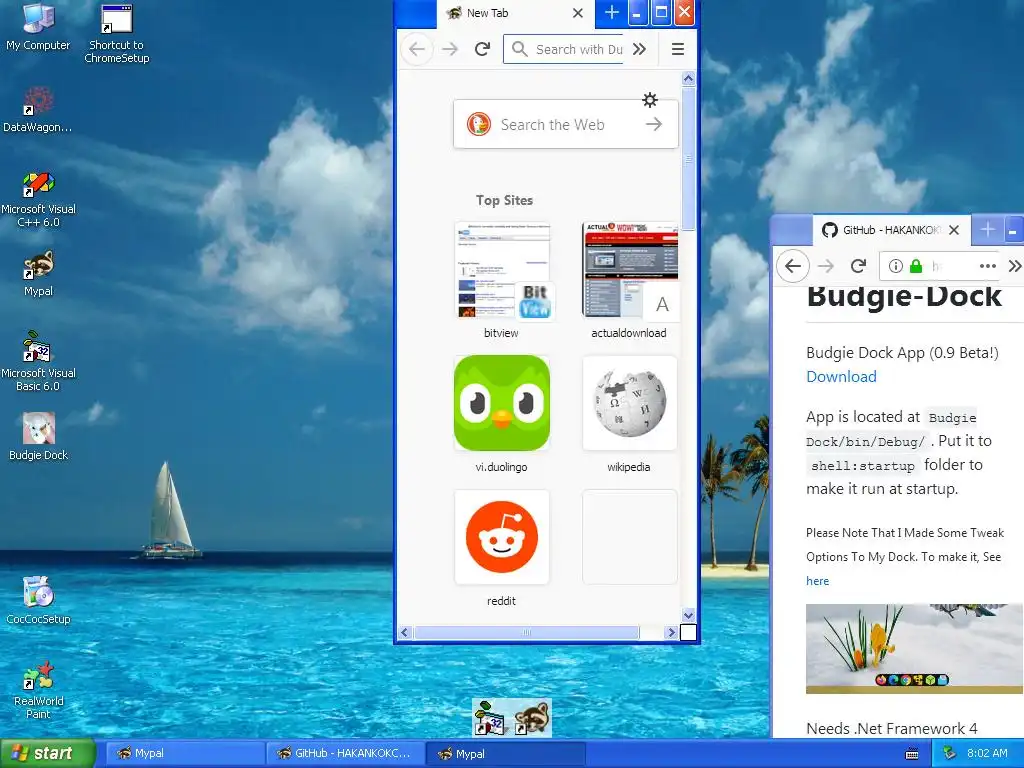The image size is (1024, 768).
Task: Run CocCocSetup desktop icon
Action: [38, 600]
